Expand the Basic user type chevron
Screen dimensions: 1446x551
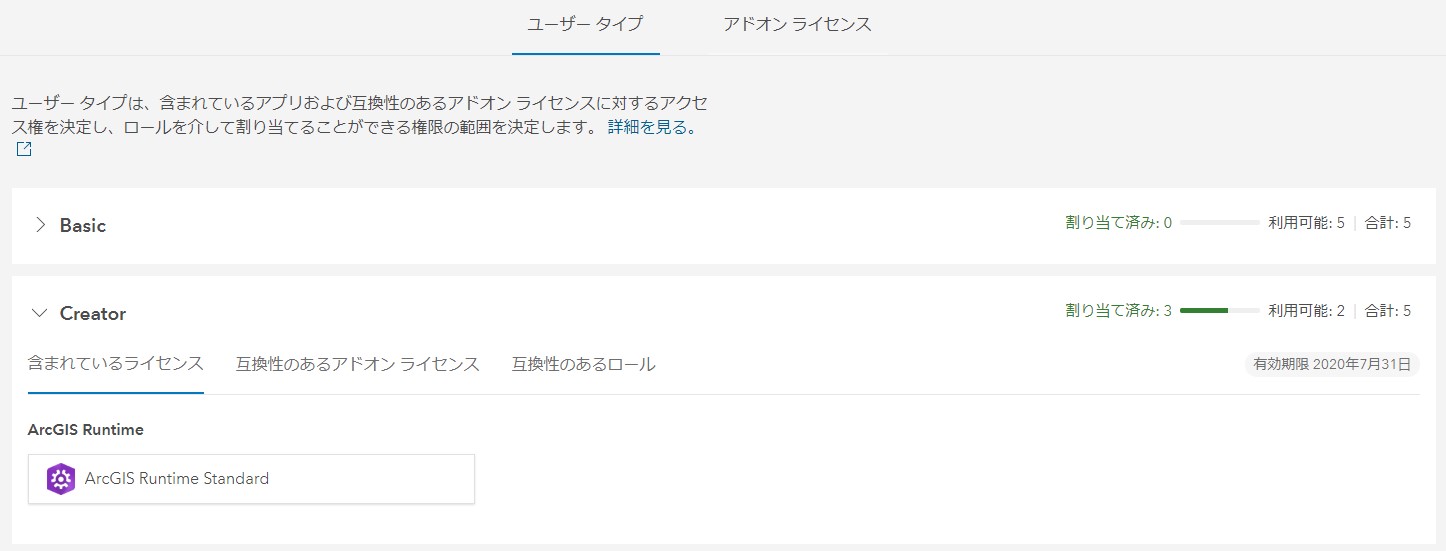(x=40, y=225)
